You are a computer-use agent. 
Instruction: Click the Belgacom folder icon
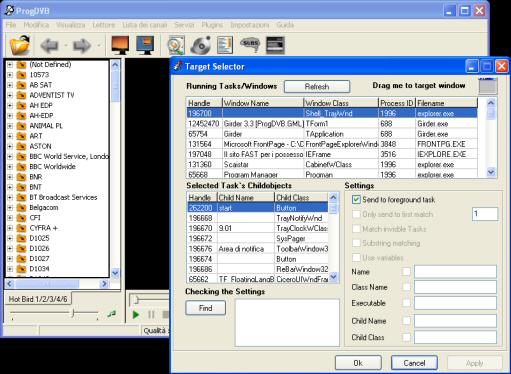(x=21, y=208)
